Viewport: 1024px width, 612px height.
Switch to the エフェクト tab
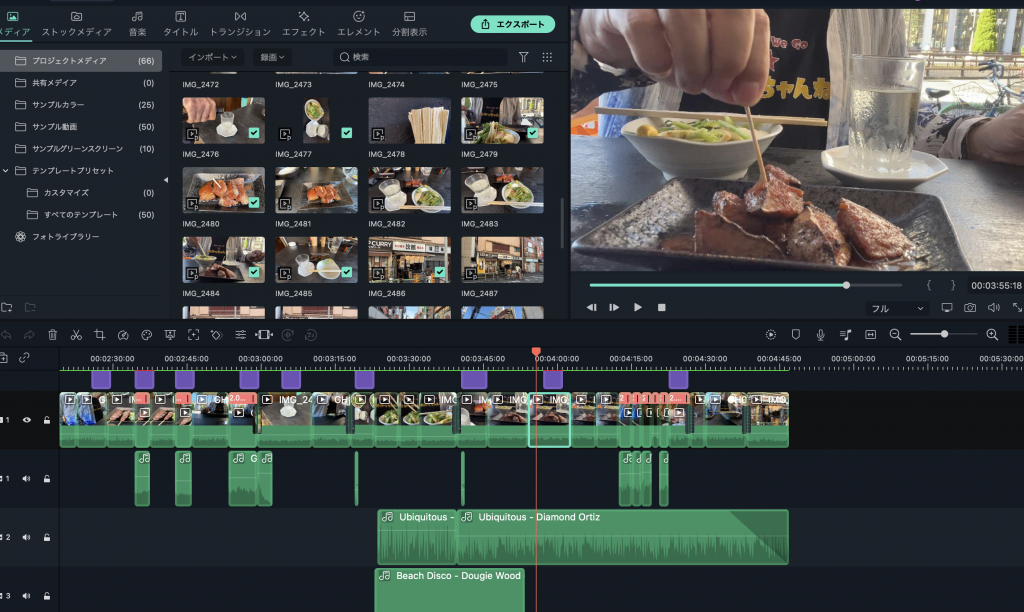304,24
